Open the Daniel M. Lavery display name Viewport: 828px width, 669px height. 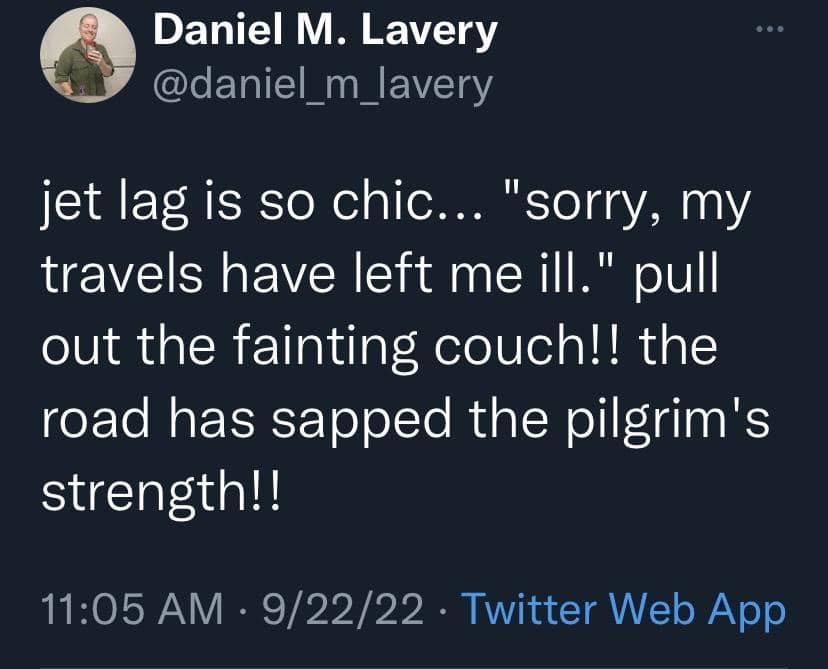pos(325,34)
